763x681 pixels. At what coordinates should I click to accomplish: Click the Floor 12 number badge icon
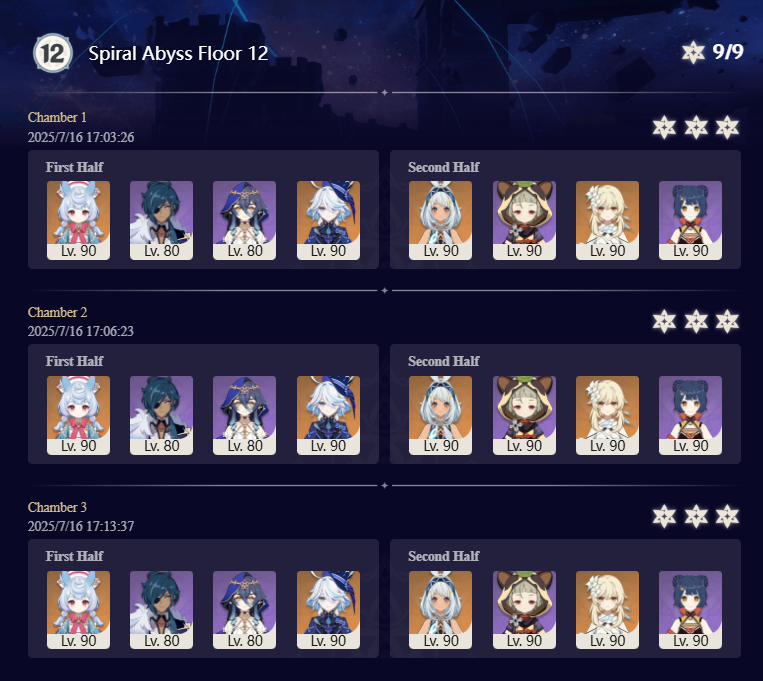coord(53,53)
